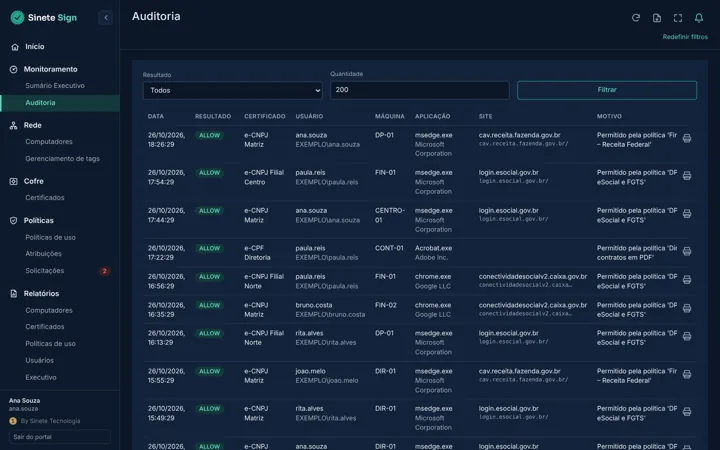Click the MOTIVO column header
This screenshot has height=450, width=720.
(609, 117)
